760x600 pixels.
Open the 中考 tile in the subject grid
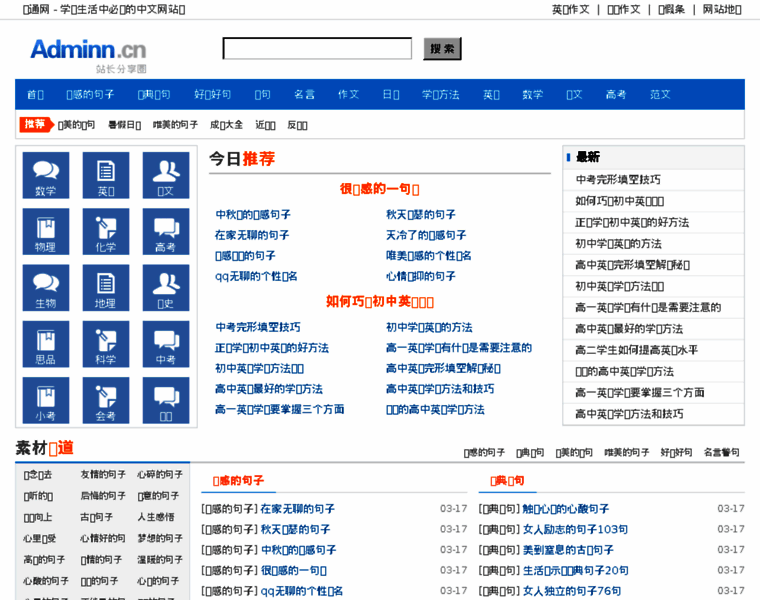coord(166,344)
